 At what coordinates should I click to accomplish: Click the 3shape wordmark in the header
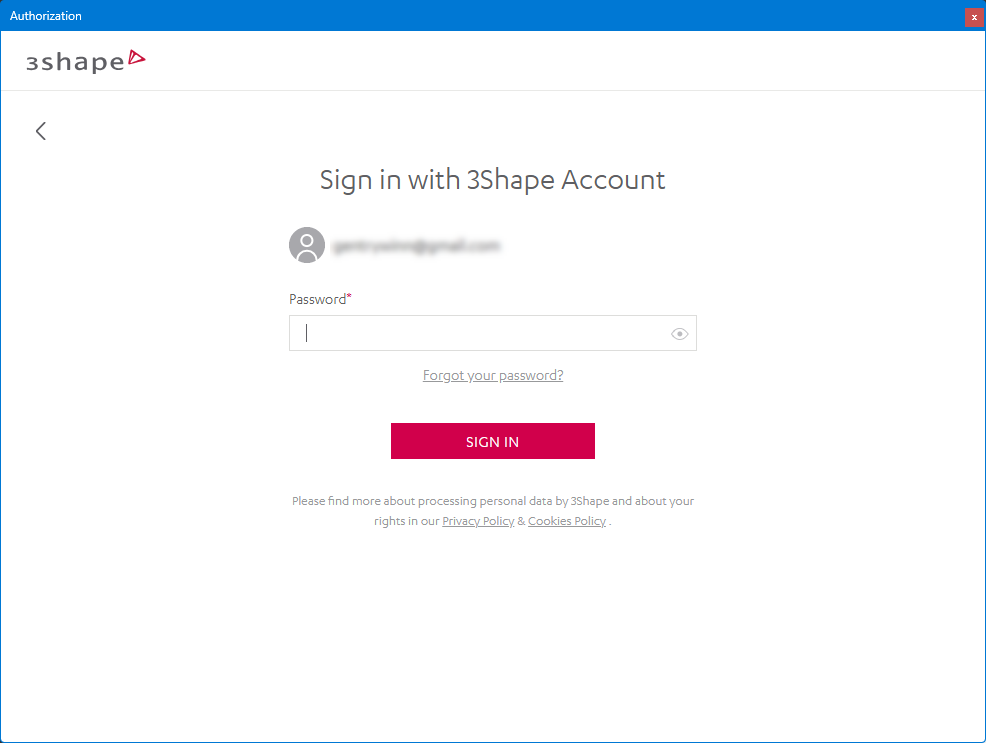click(x=75, y=62)
